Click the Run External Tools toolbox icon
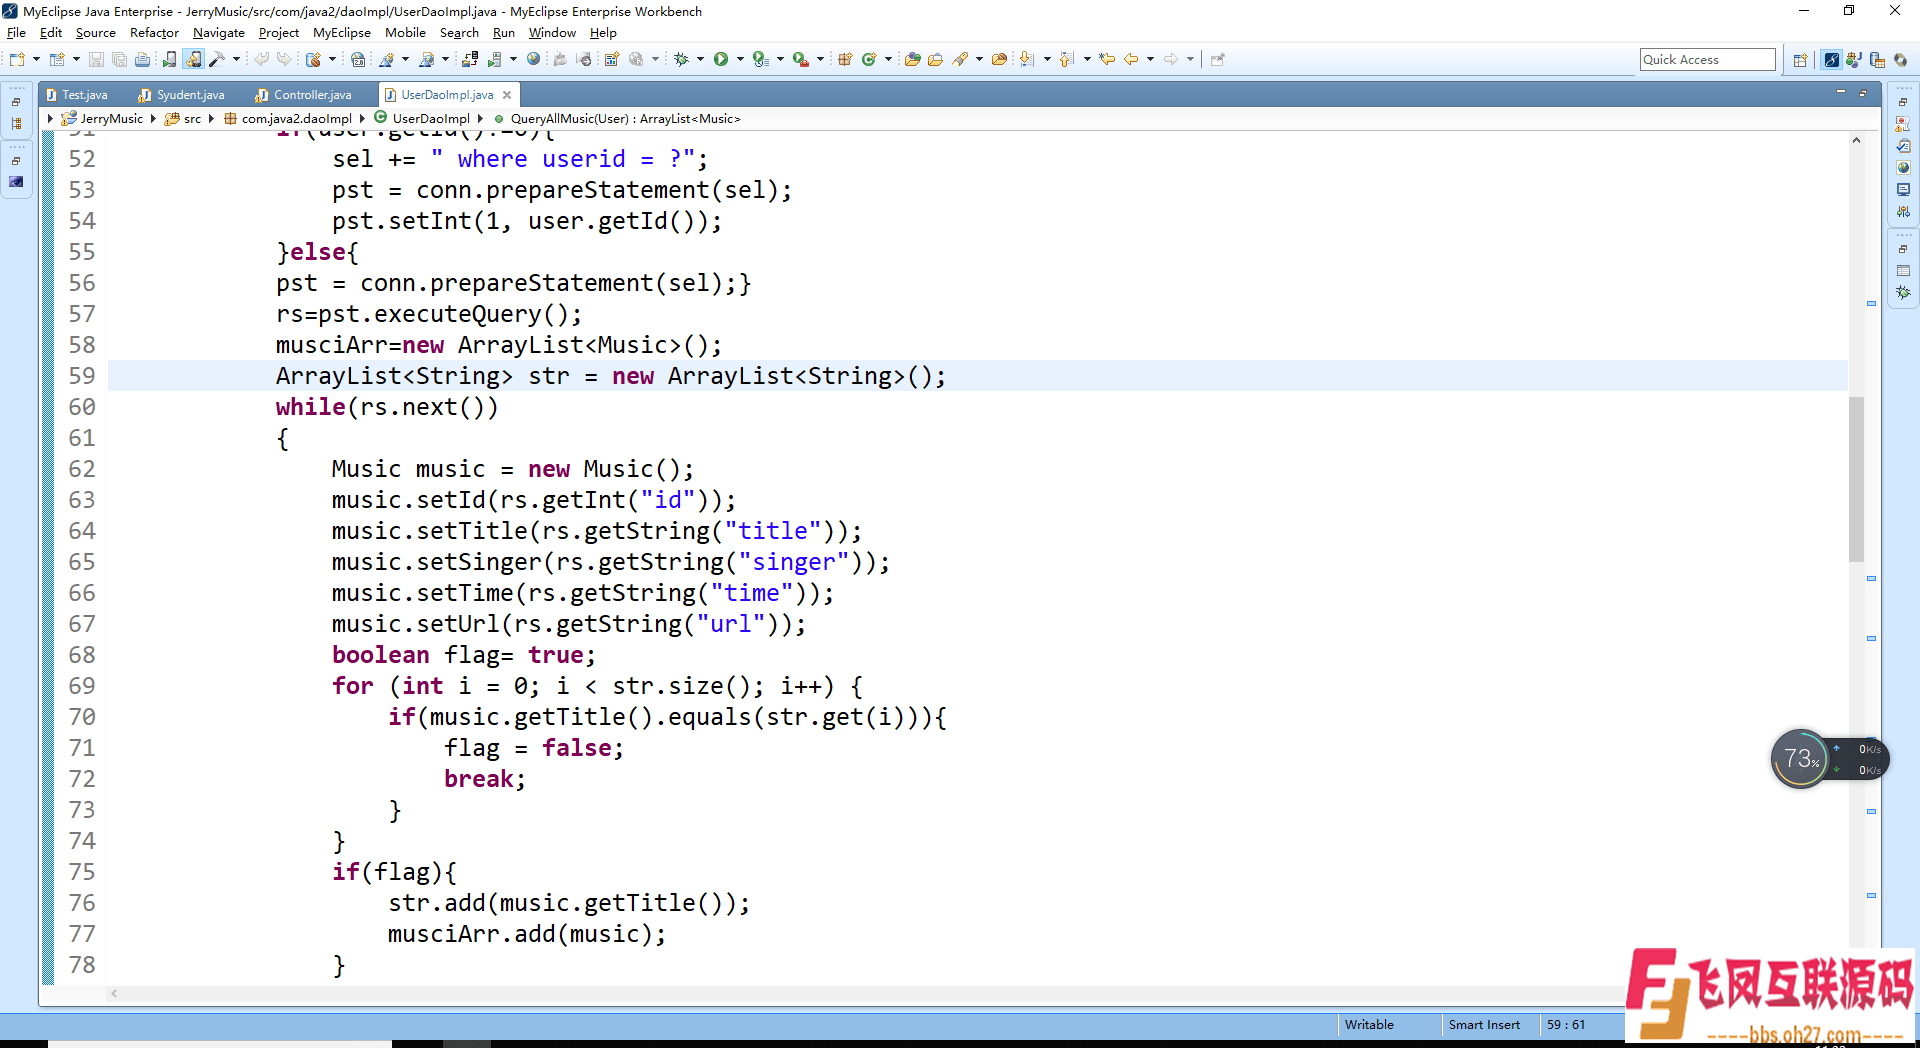This screenshot has width=1920, height=1048. (x=800, y=60)
